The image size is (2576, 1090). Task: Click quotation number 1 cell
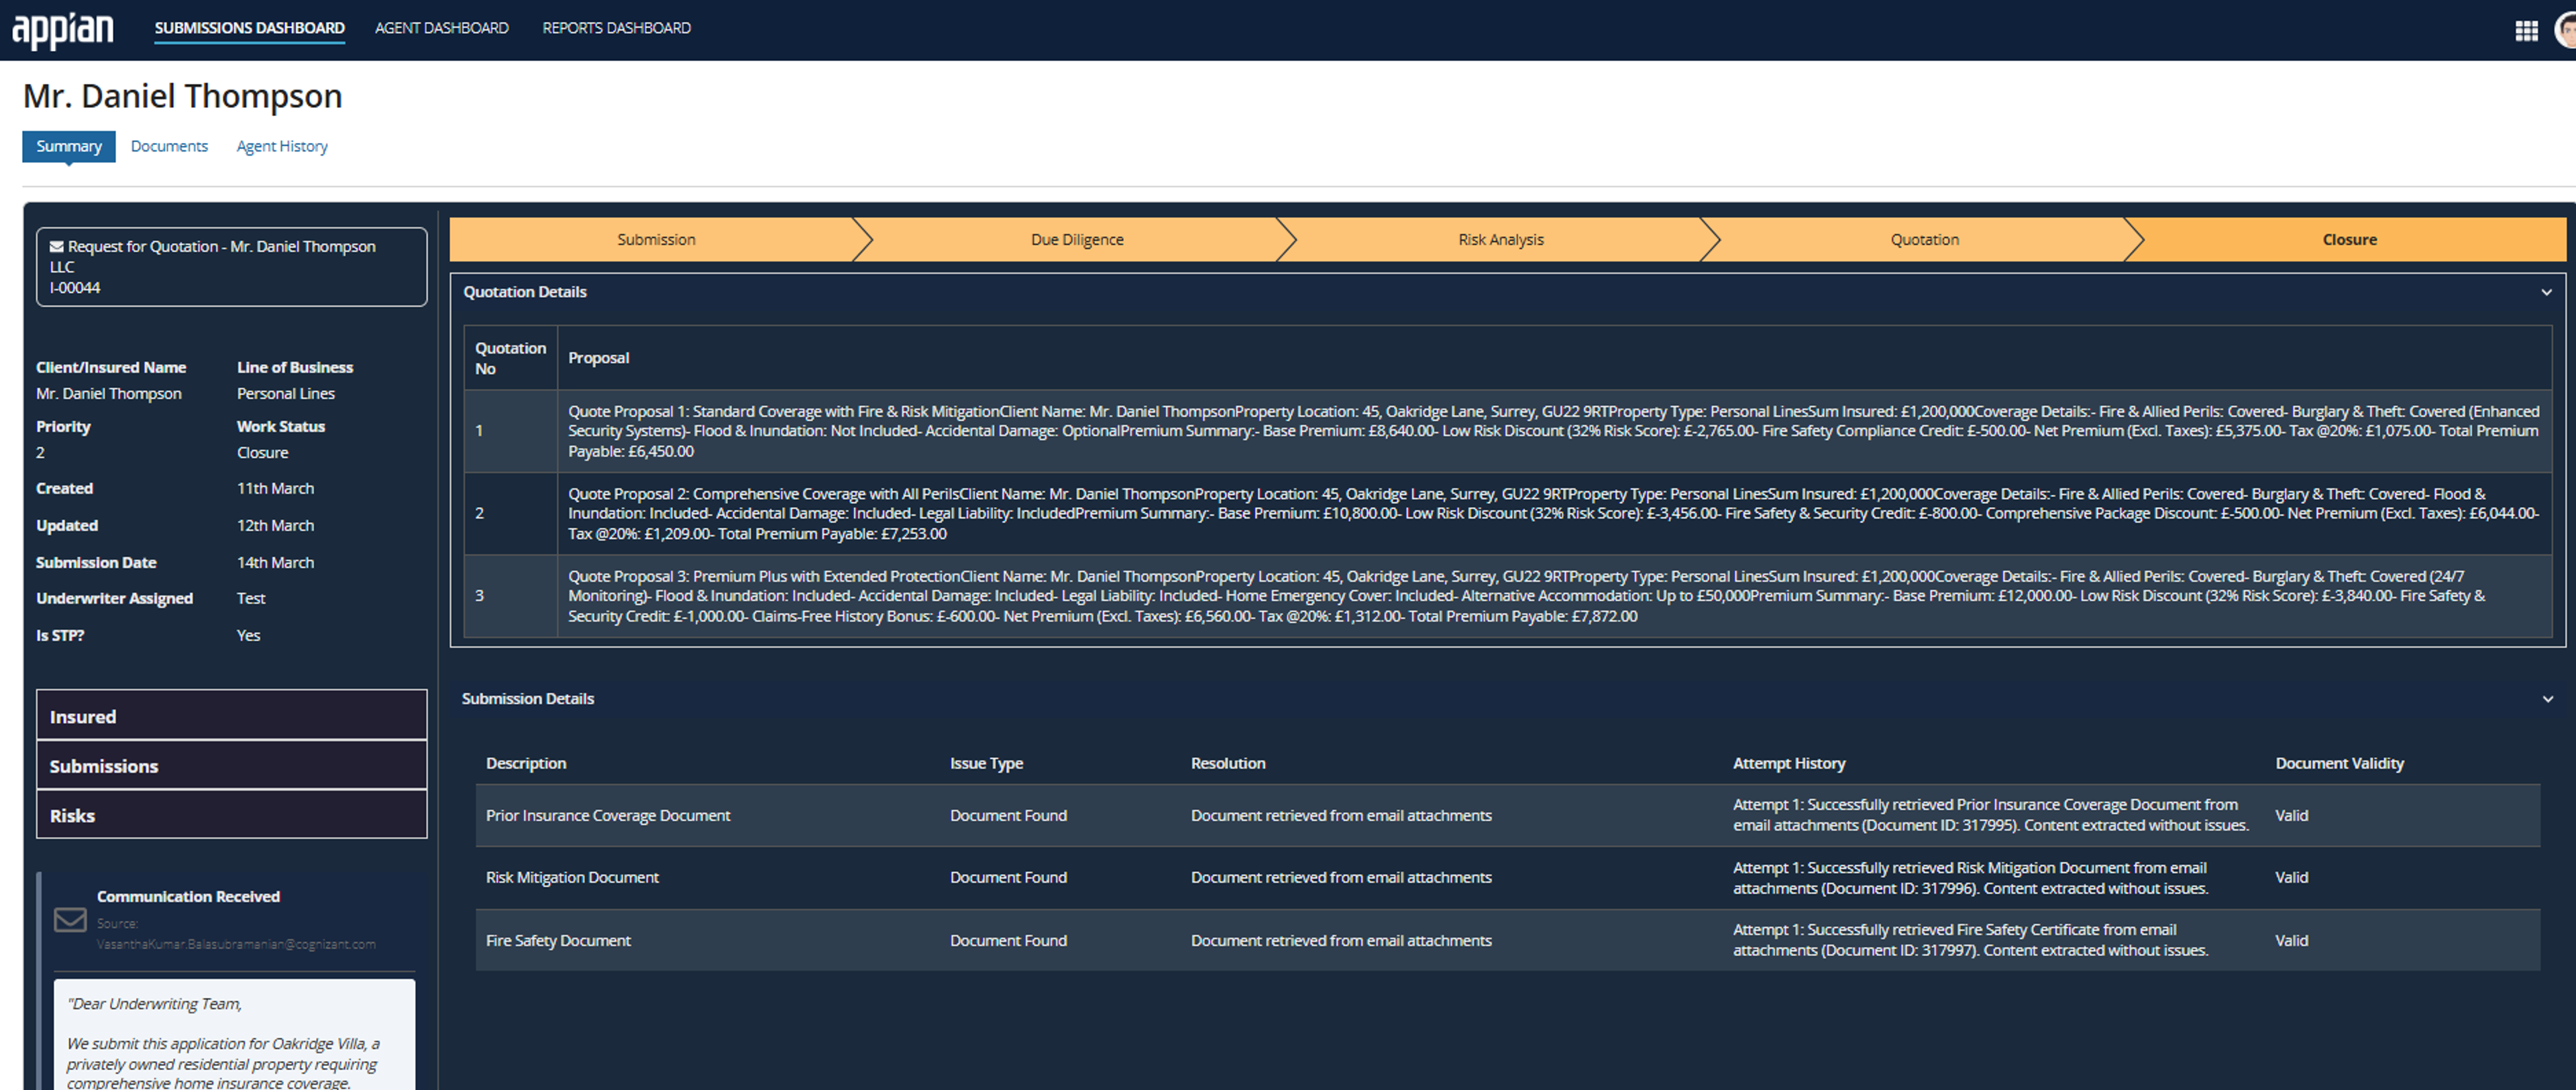pyautogui.click(x=510, y=431)
